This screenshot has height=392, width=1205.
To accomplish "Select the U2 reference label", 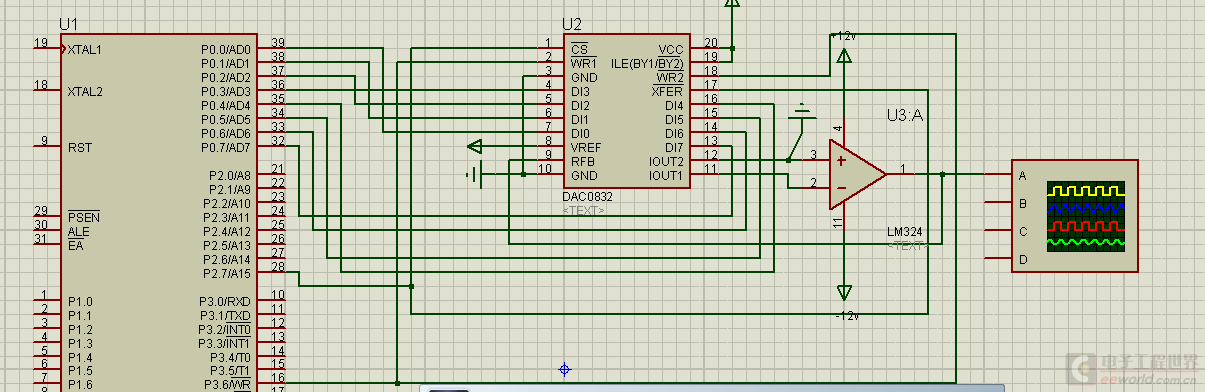I will tap(571, 23).
